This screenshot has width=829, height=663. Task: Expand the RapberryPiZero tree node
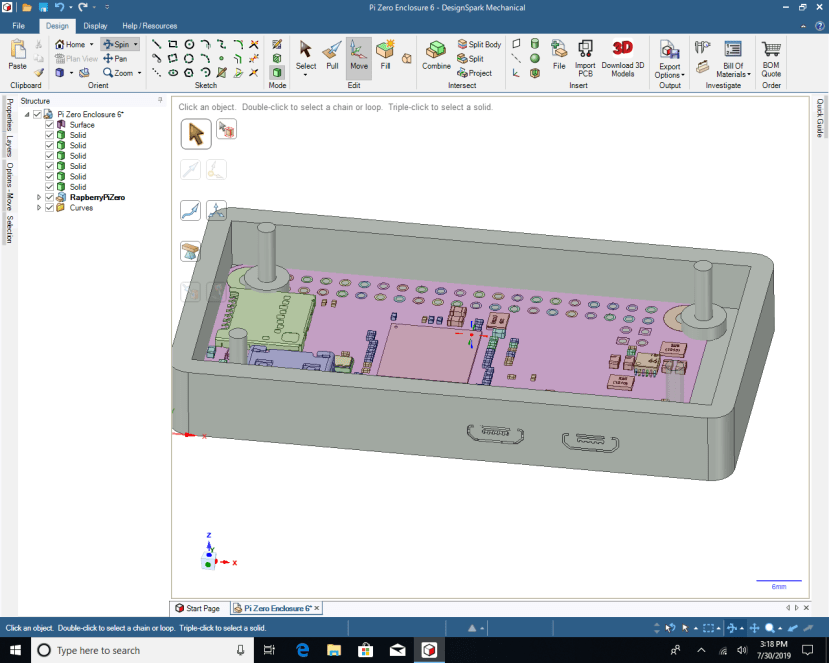(39, 197)
